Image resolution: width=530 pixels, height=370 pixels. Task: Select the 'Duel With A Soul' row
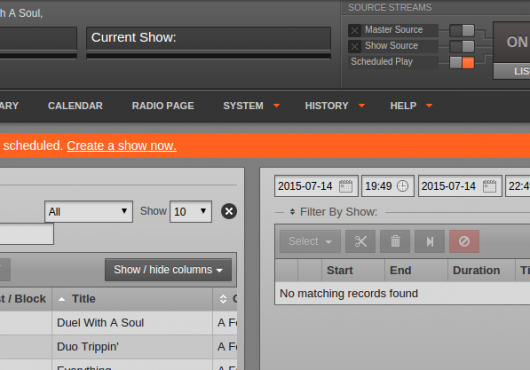(x=118, y=323)
